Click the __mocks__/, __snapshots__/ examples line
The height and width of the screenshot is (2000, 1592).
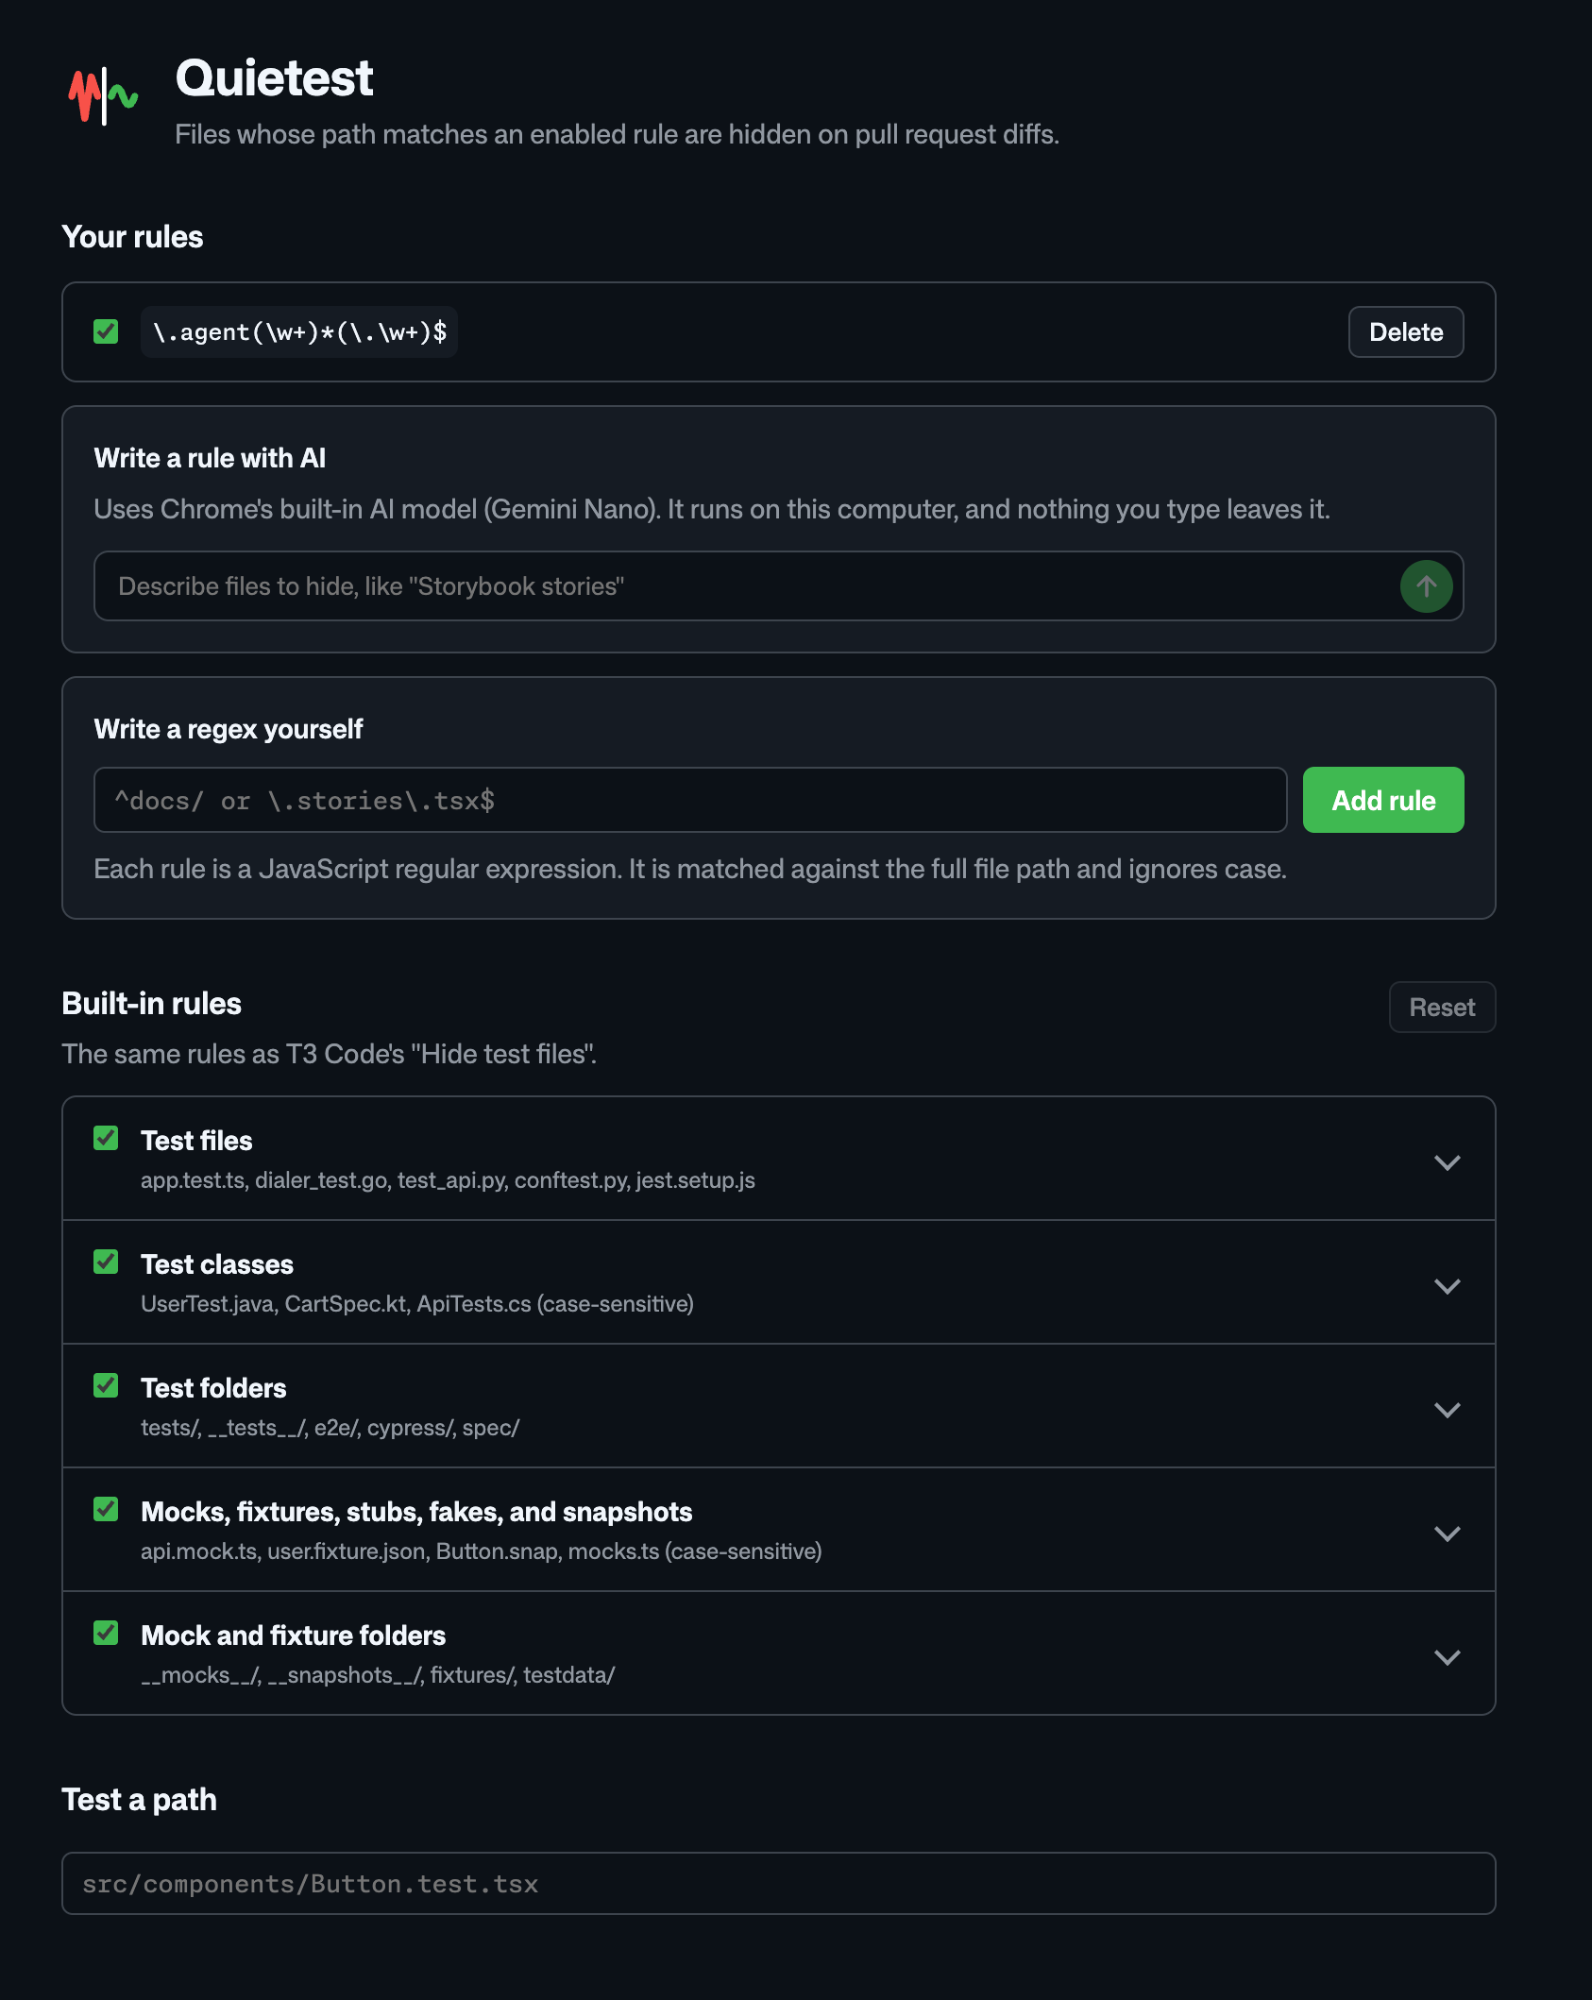pos(378,1675)
